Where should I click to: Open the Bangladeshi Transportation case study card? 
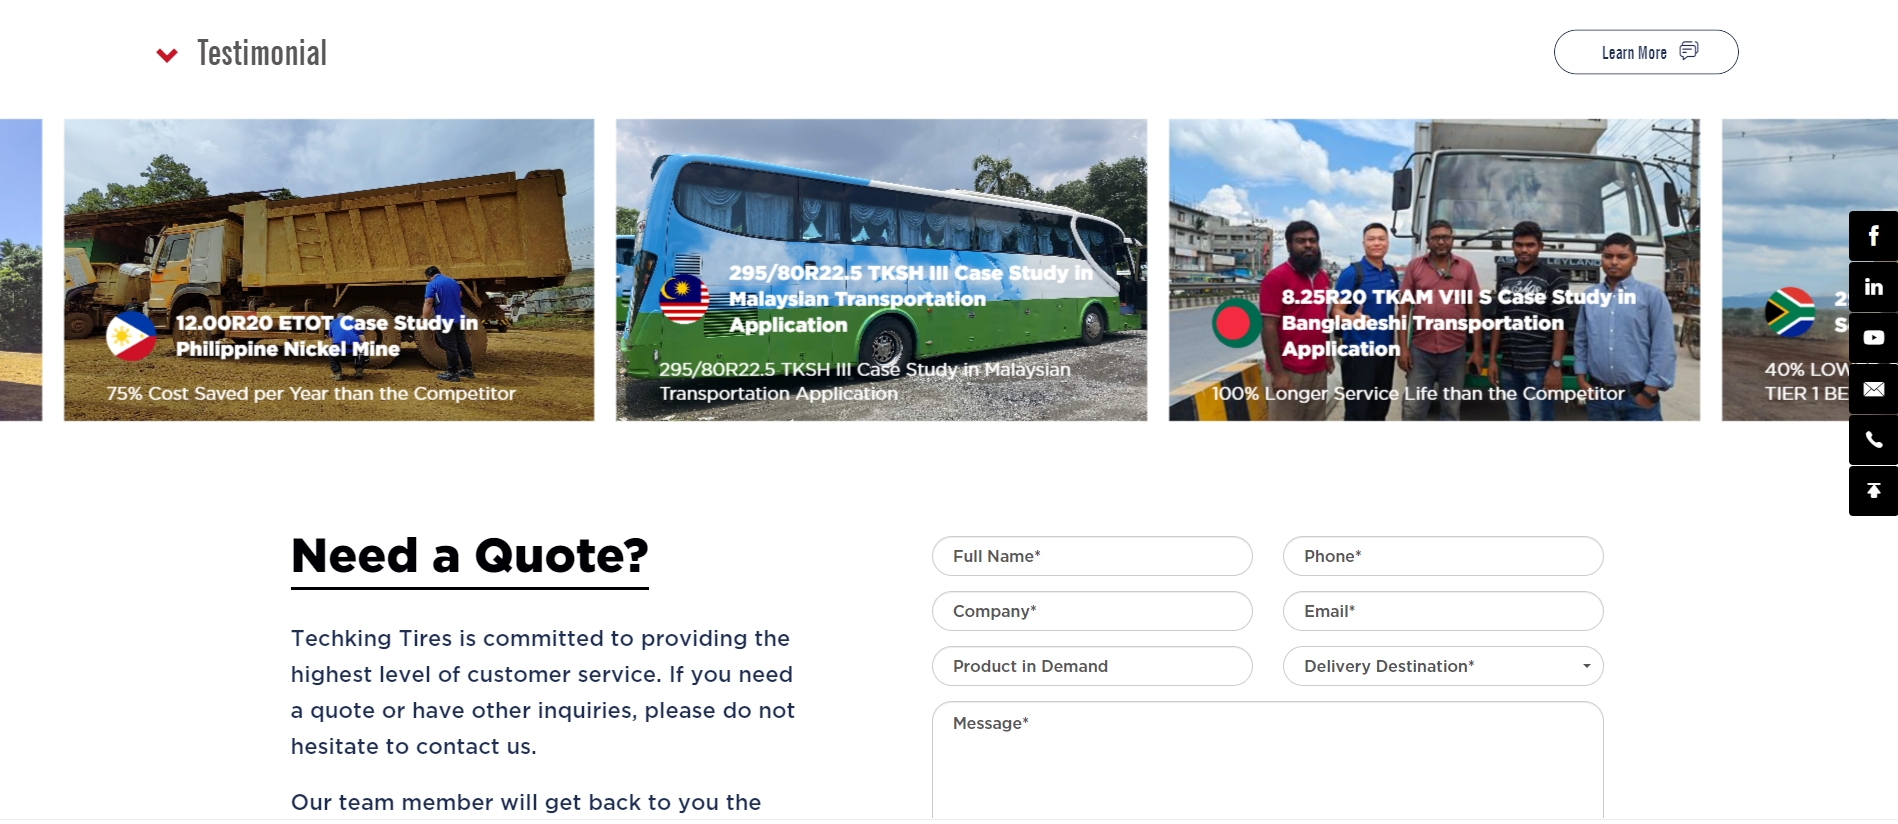[1434, 270]
